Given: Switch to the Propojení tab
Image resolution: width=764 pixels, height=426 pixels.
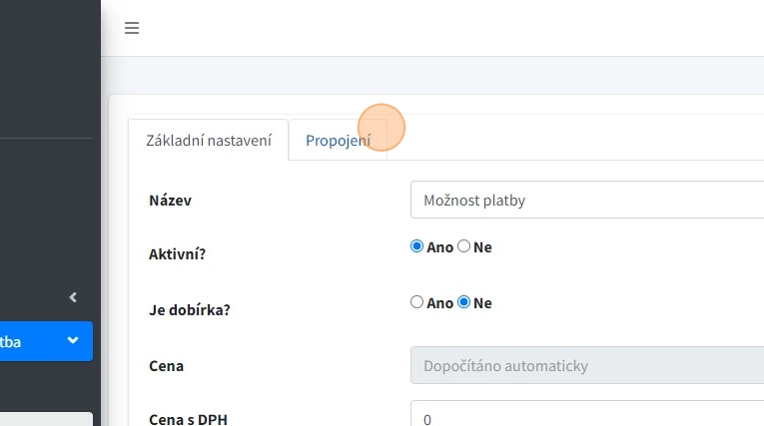Looking at the screenshot, I should click(x=338, y=140).
